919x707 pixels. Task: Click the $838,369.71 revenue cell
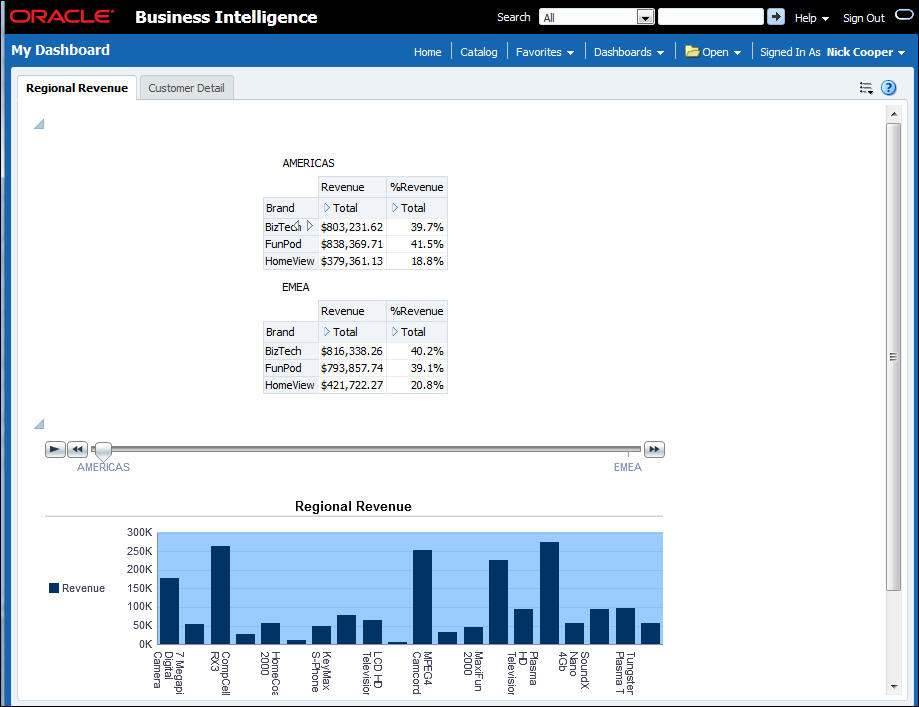(x=352, y=244)
